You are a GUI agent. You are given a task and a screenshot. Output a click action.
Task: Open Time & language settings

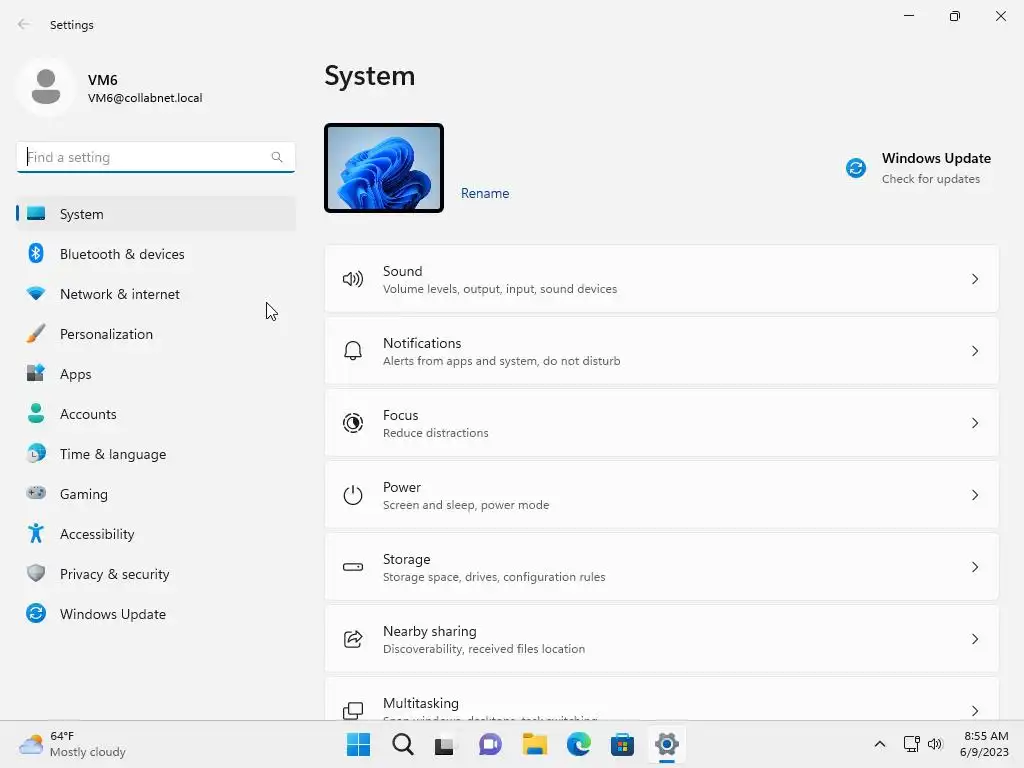[155, 454]
